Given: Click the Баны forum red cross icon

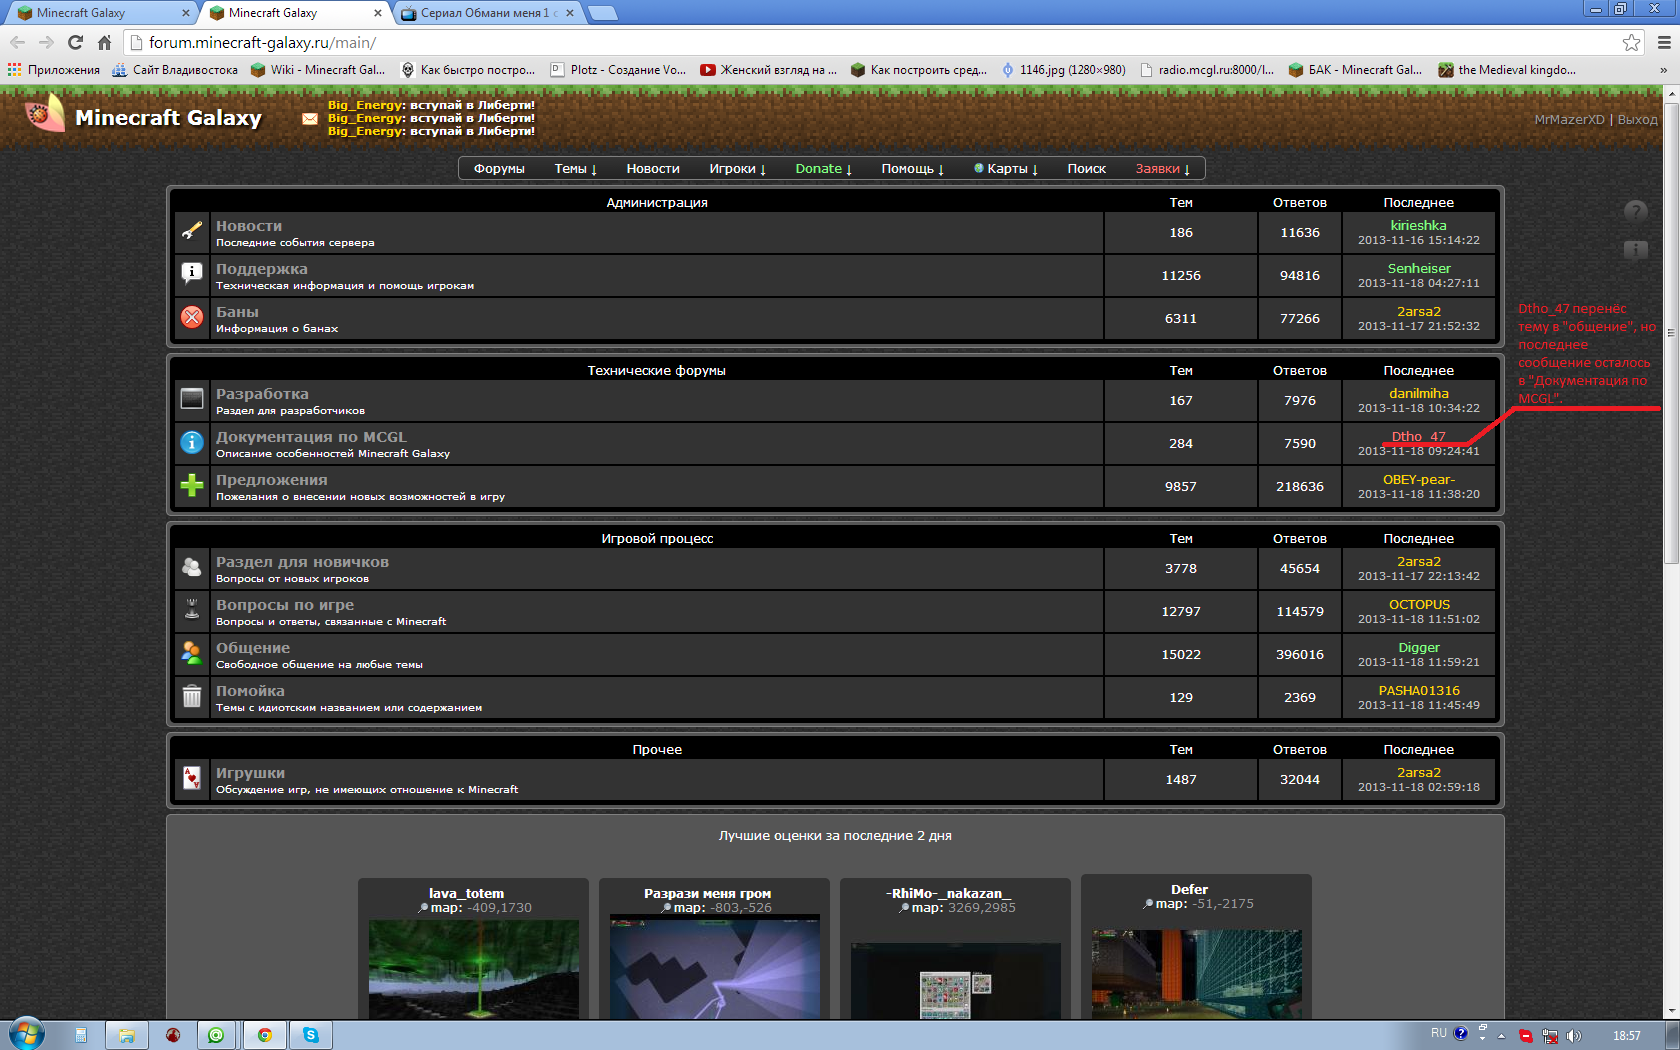Looking at the screenshot, I should point(192,318).
